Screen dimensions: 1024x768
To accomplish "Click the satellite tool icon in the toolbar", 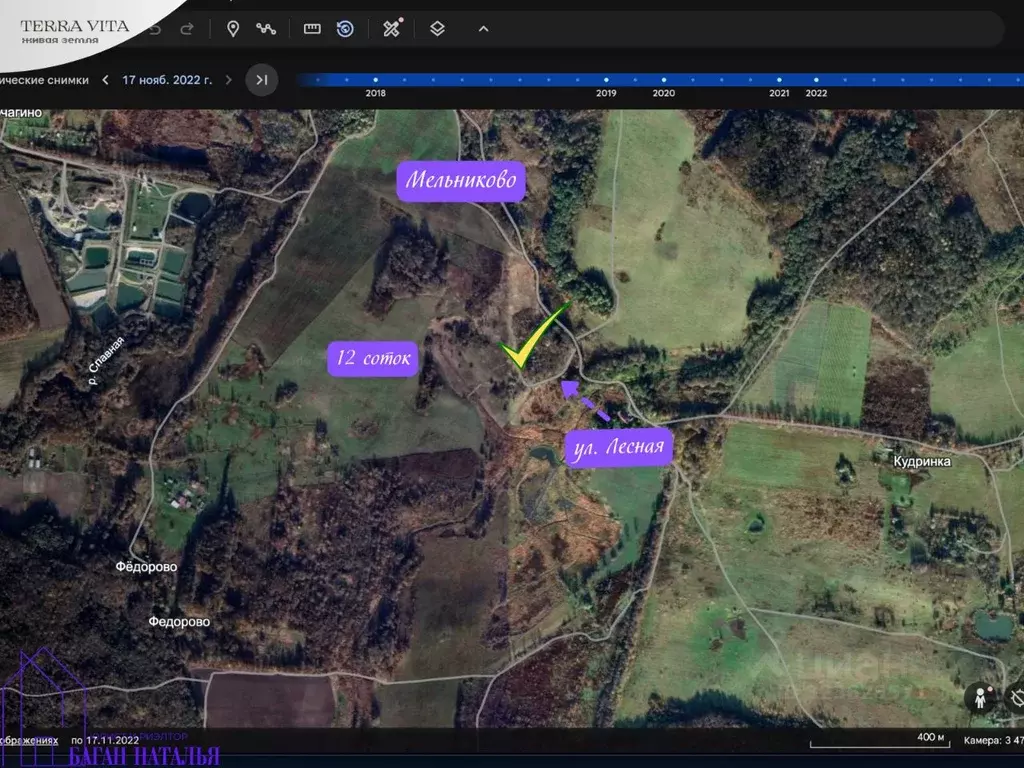I will [392, 28].
